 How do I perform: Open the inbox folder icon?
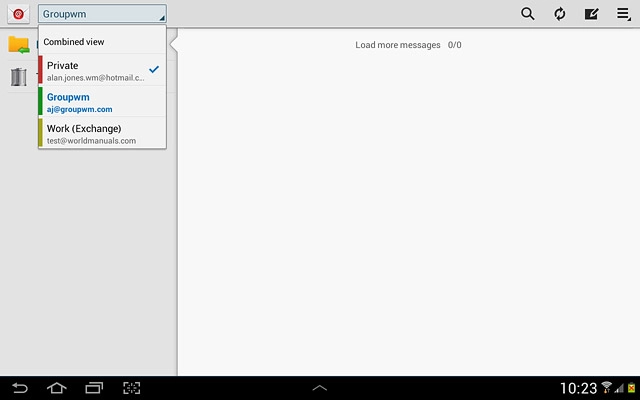point(18,45)
